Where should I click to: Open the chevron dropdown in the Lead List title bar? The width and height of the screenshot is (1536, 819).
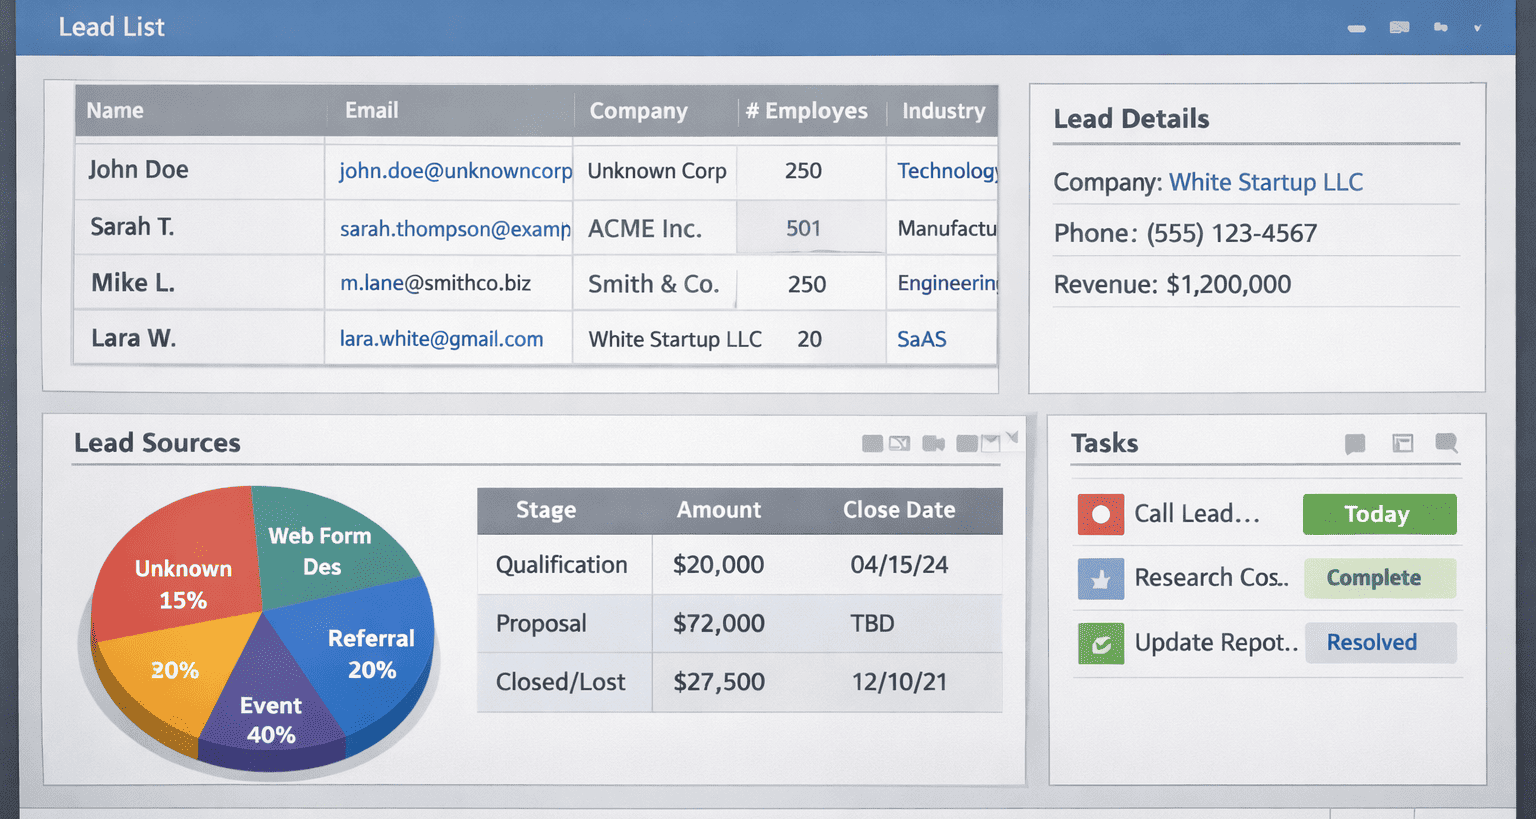1477,28
